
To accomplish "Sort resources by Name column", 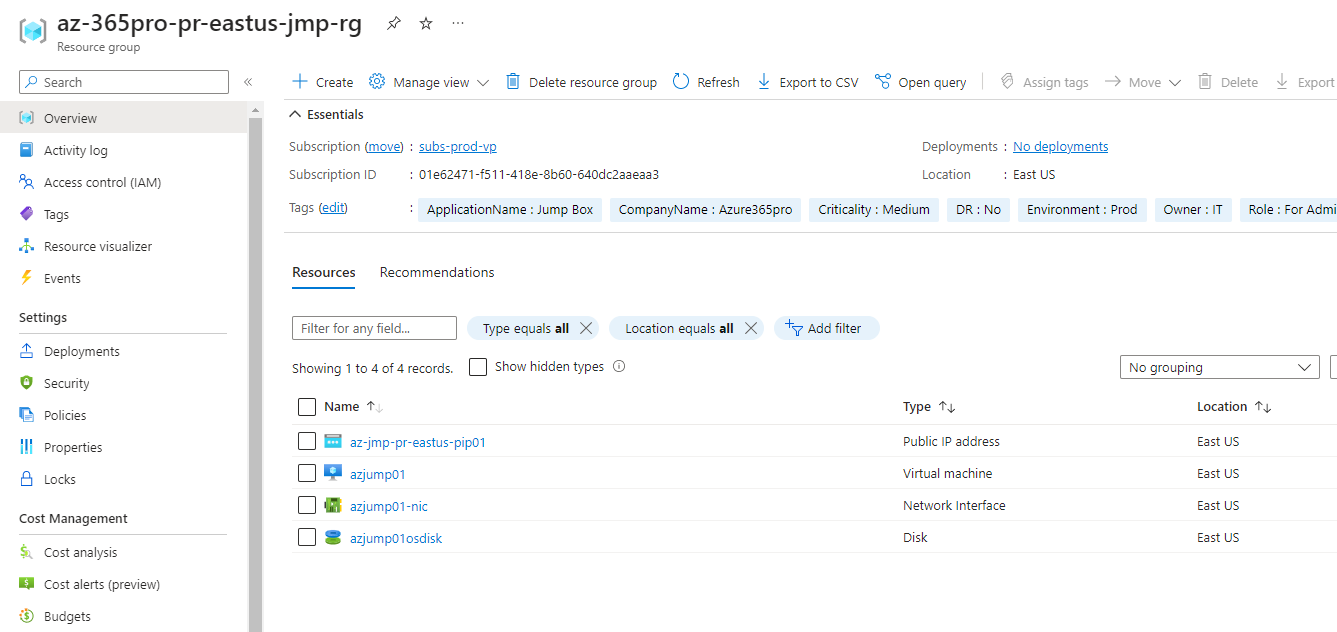I will click(354, 407).
